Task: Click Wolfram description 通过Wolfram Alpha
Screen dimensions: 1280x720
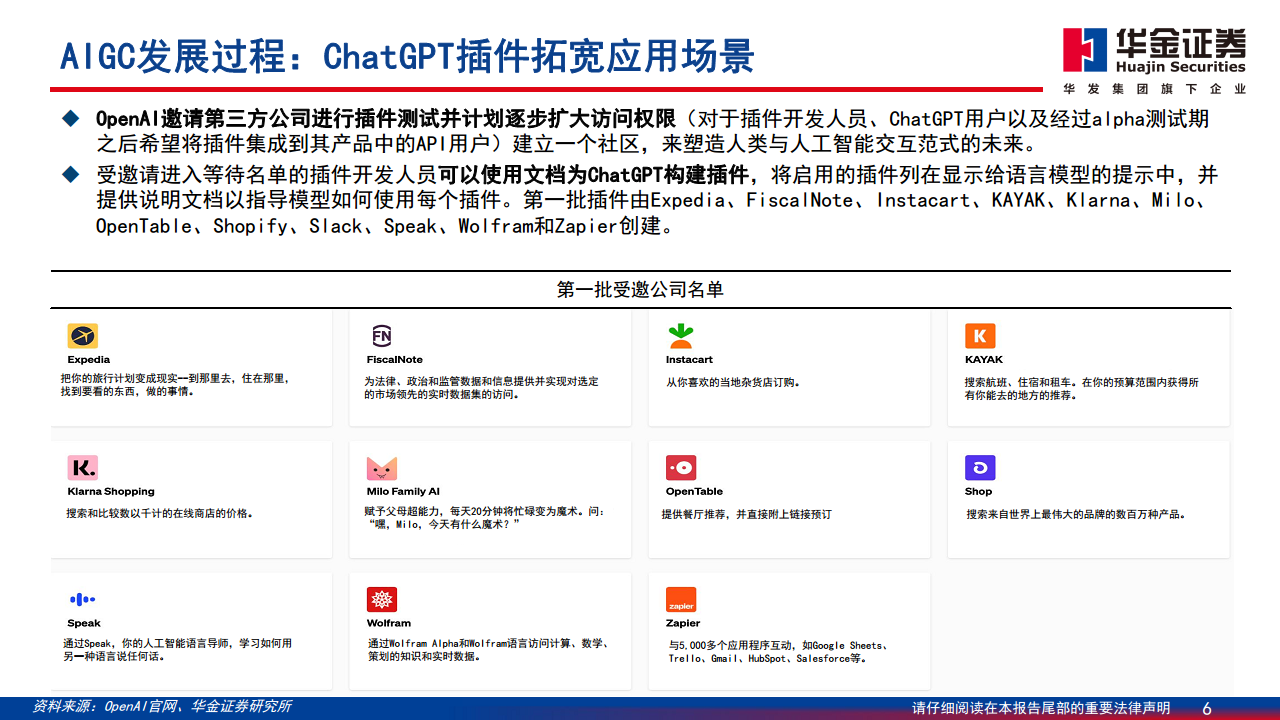Action: [x=488, y=651]
